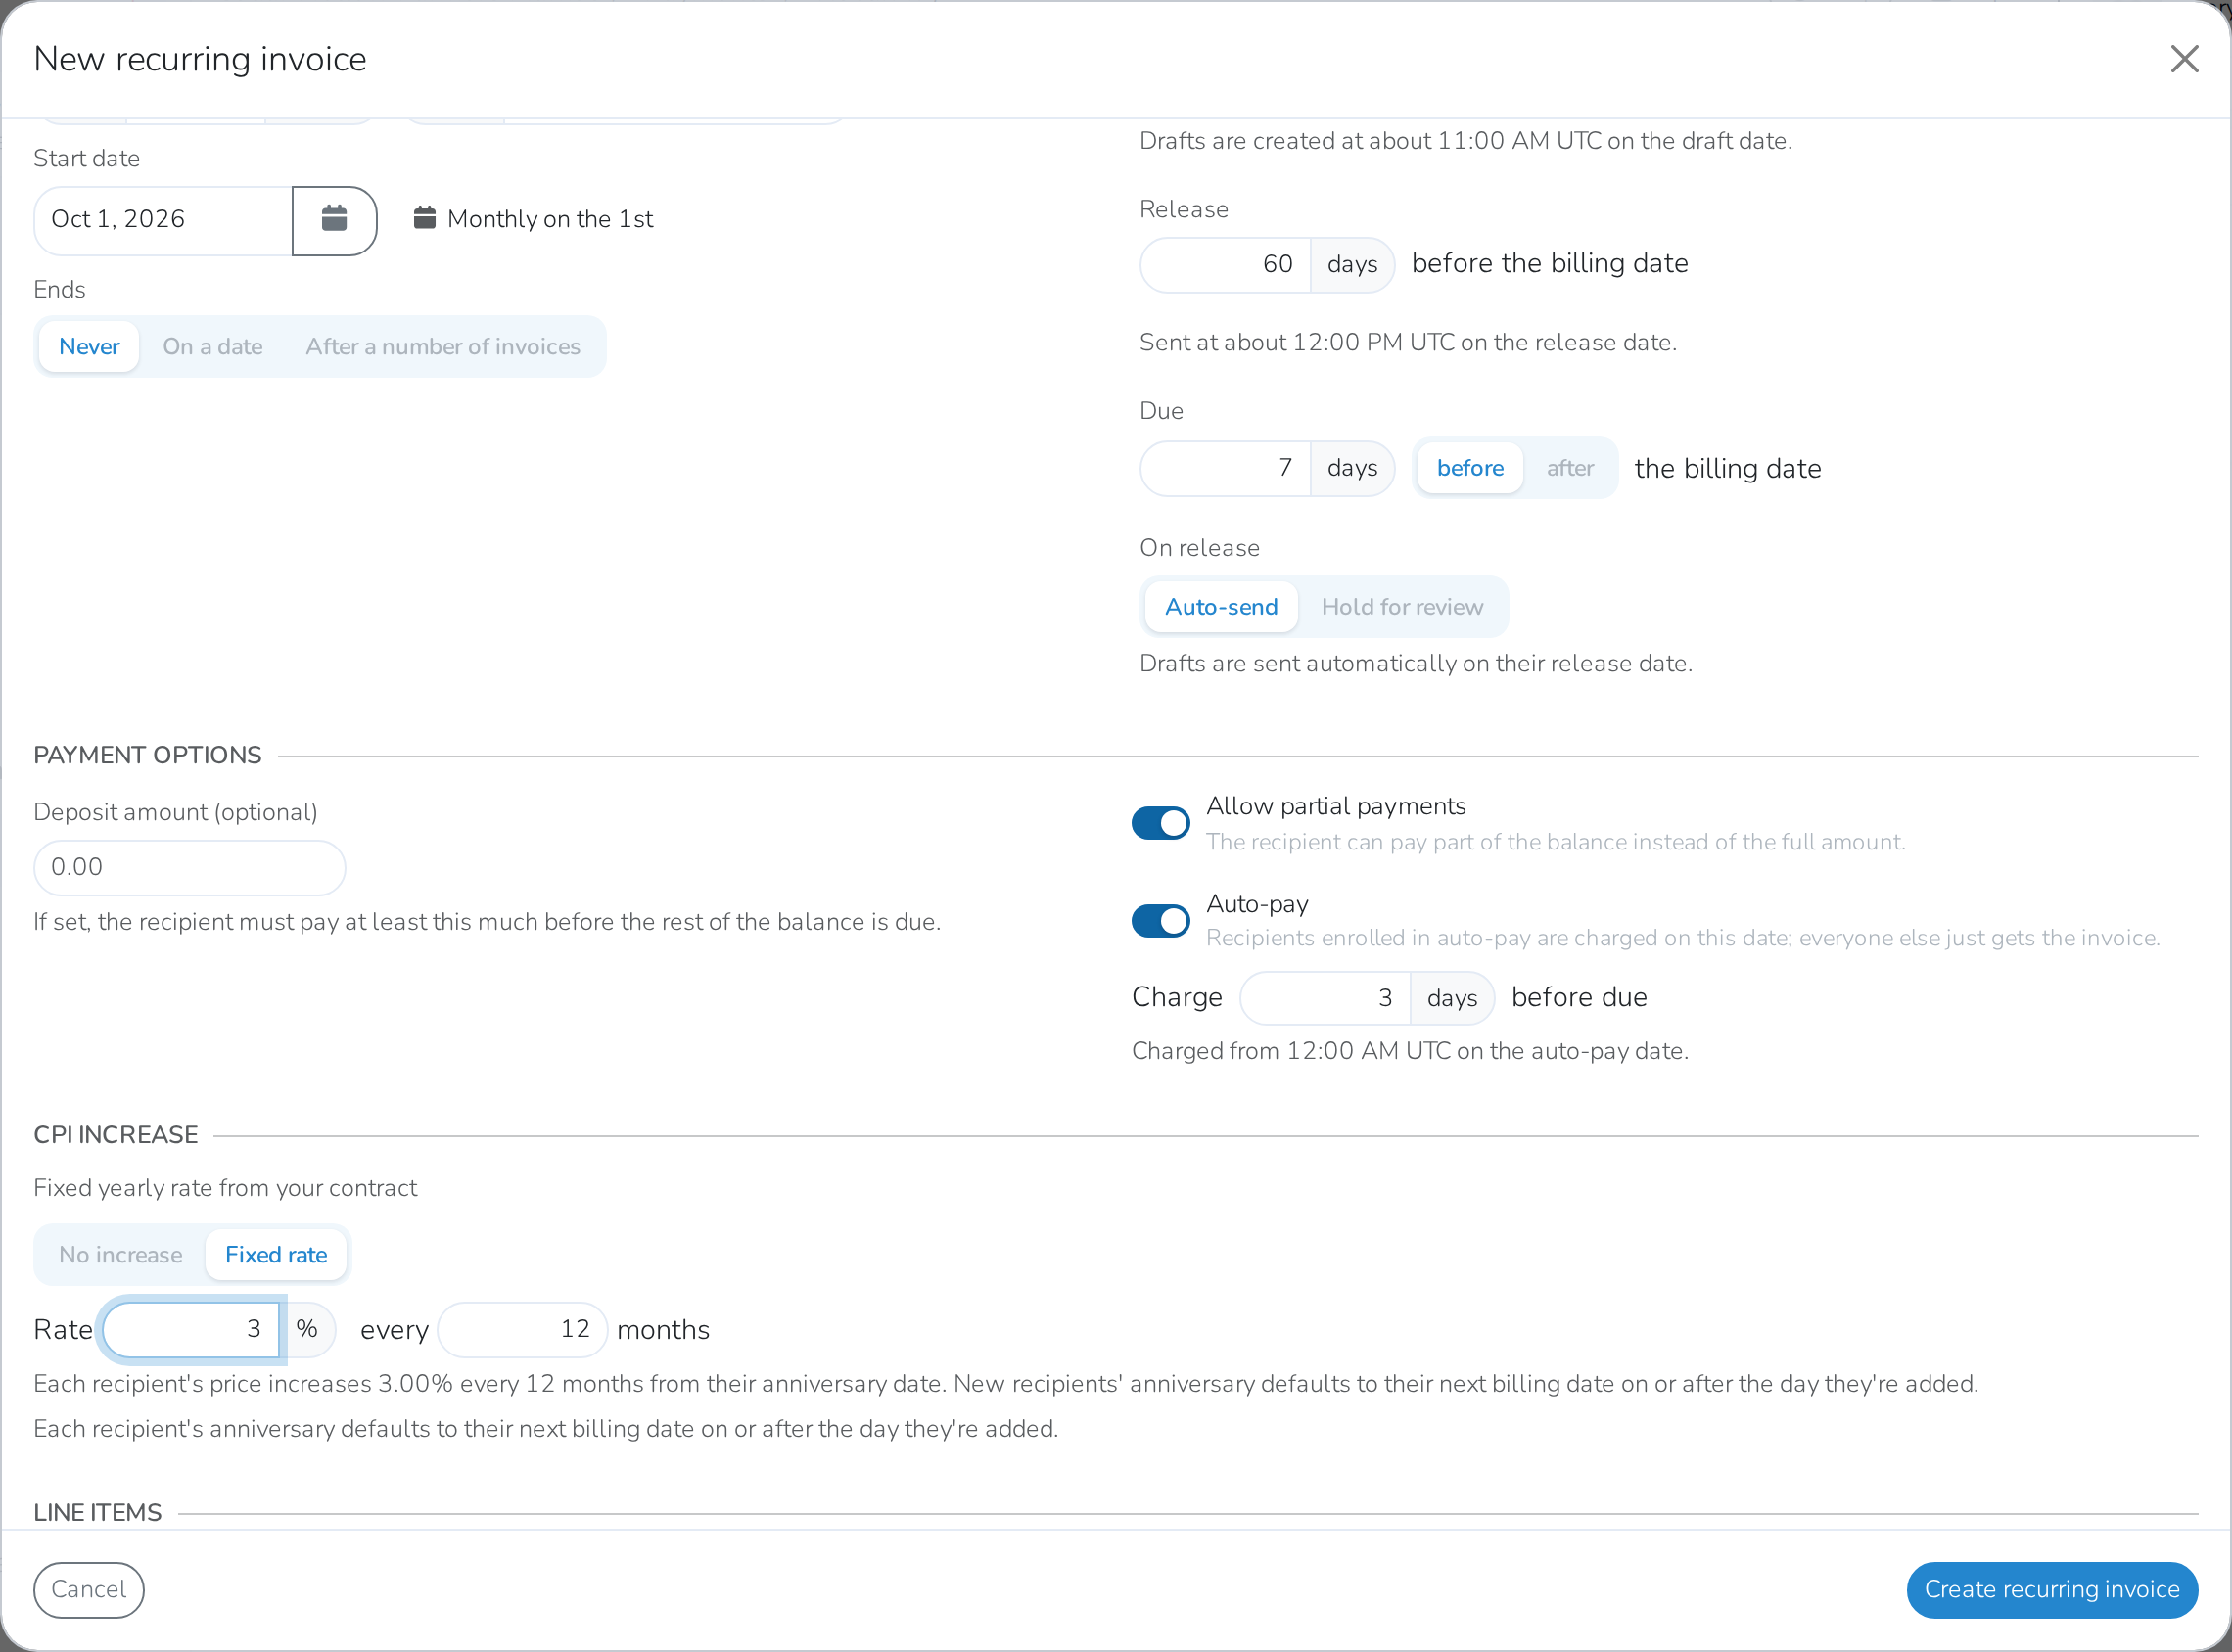The height and width of the screenshot is (1652, 2232).
Task: Select Fixed rate CPI increase
Action: coord(276,1255)
